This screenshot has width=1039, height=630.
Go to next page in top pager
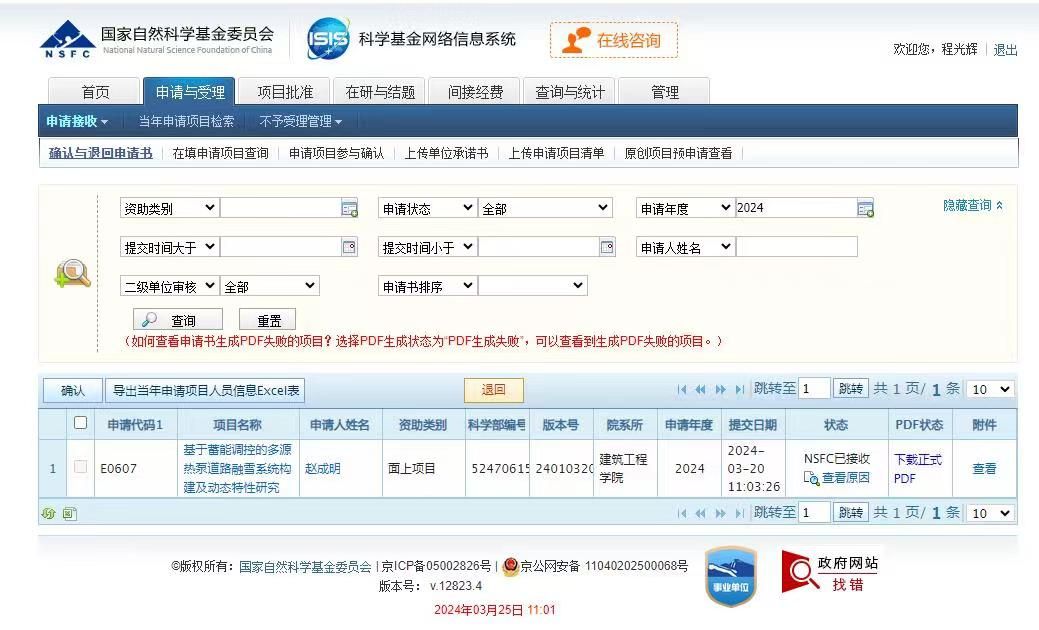[x=720, y=390]
